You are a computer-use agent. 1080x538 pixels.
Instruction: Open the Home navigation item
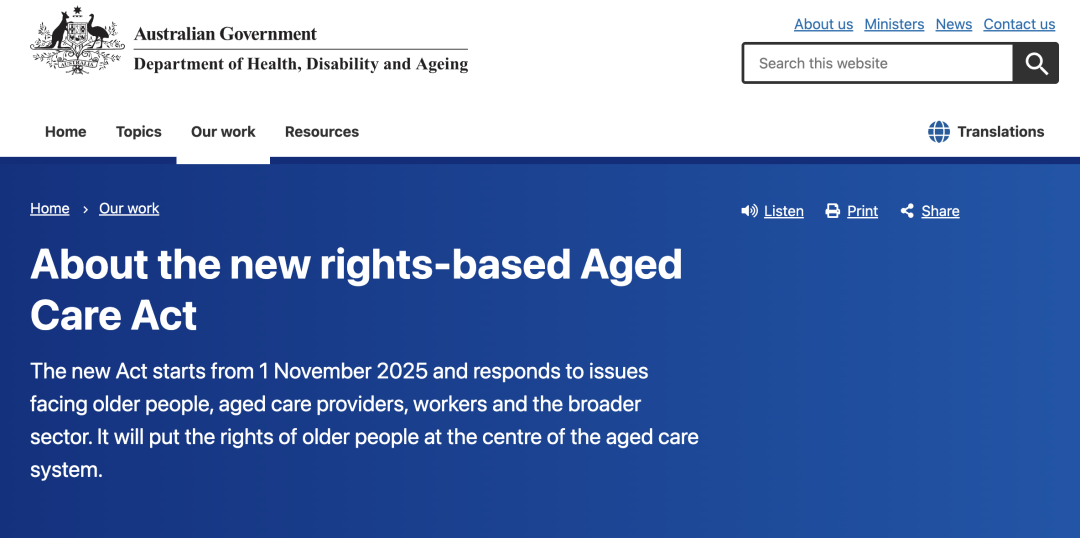click(x=66, y=132)
